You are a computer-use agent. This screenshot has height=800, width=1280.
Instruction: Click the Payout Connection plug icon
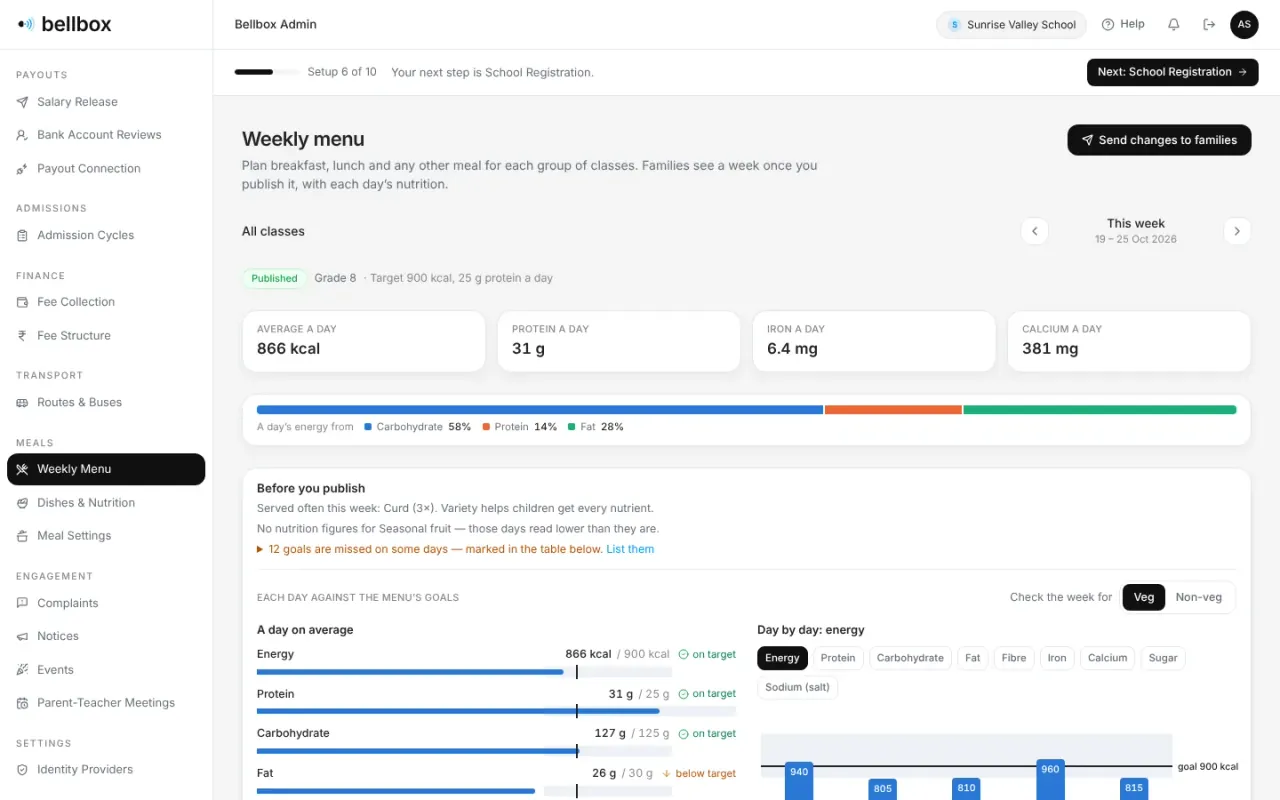(22, 169)
